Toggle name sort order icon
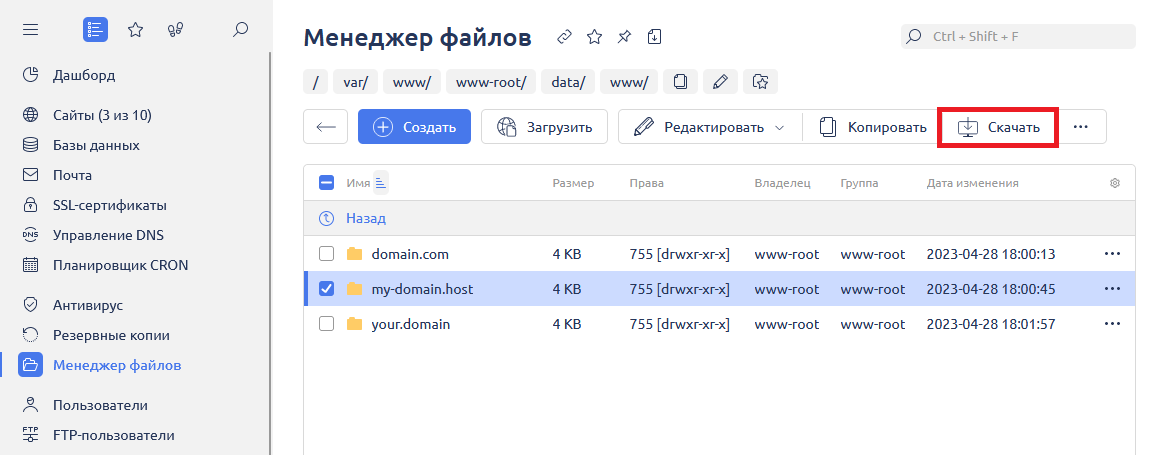The width and height of the screenshot is (1152, 455). coord(381,183)
